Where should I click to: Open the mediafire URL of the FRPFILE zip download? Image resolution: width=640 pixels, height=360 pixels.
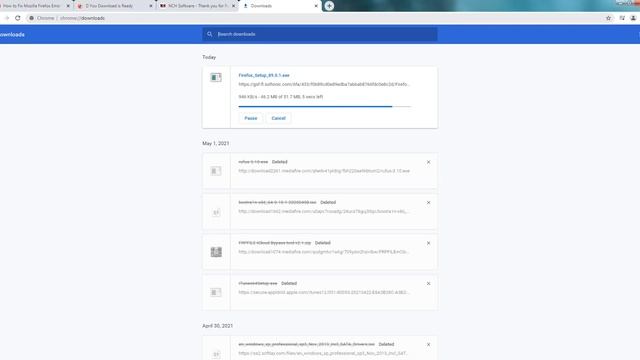point(324,252)
